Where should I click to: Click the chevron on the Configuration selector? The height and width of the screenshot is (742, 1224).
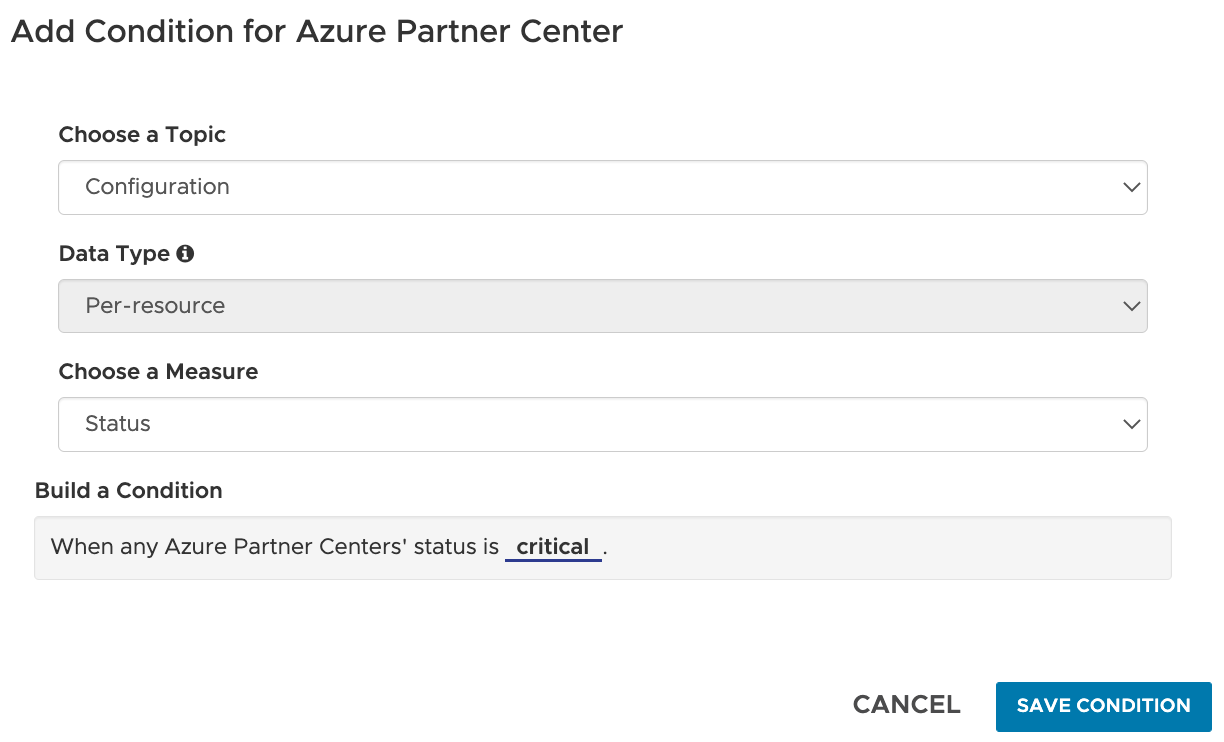point(1130,187)
